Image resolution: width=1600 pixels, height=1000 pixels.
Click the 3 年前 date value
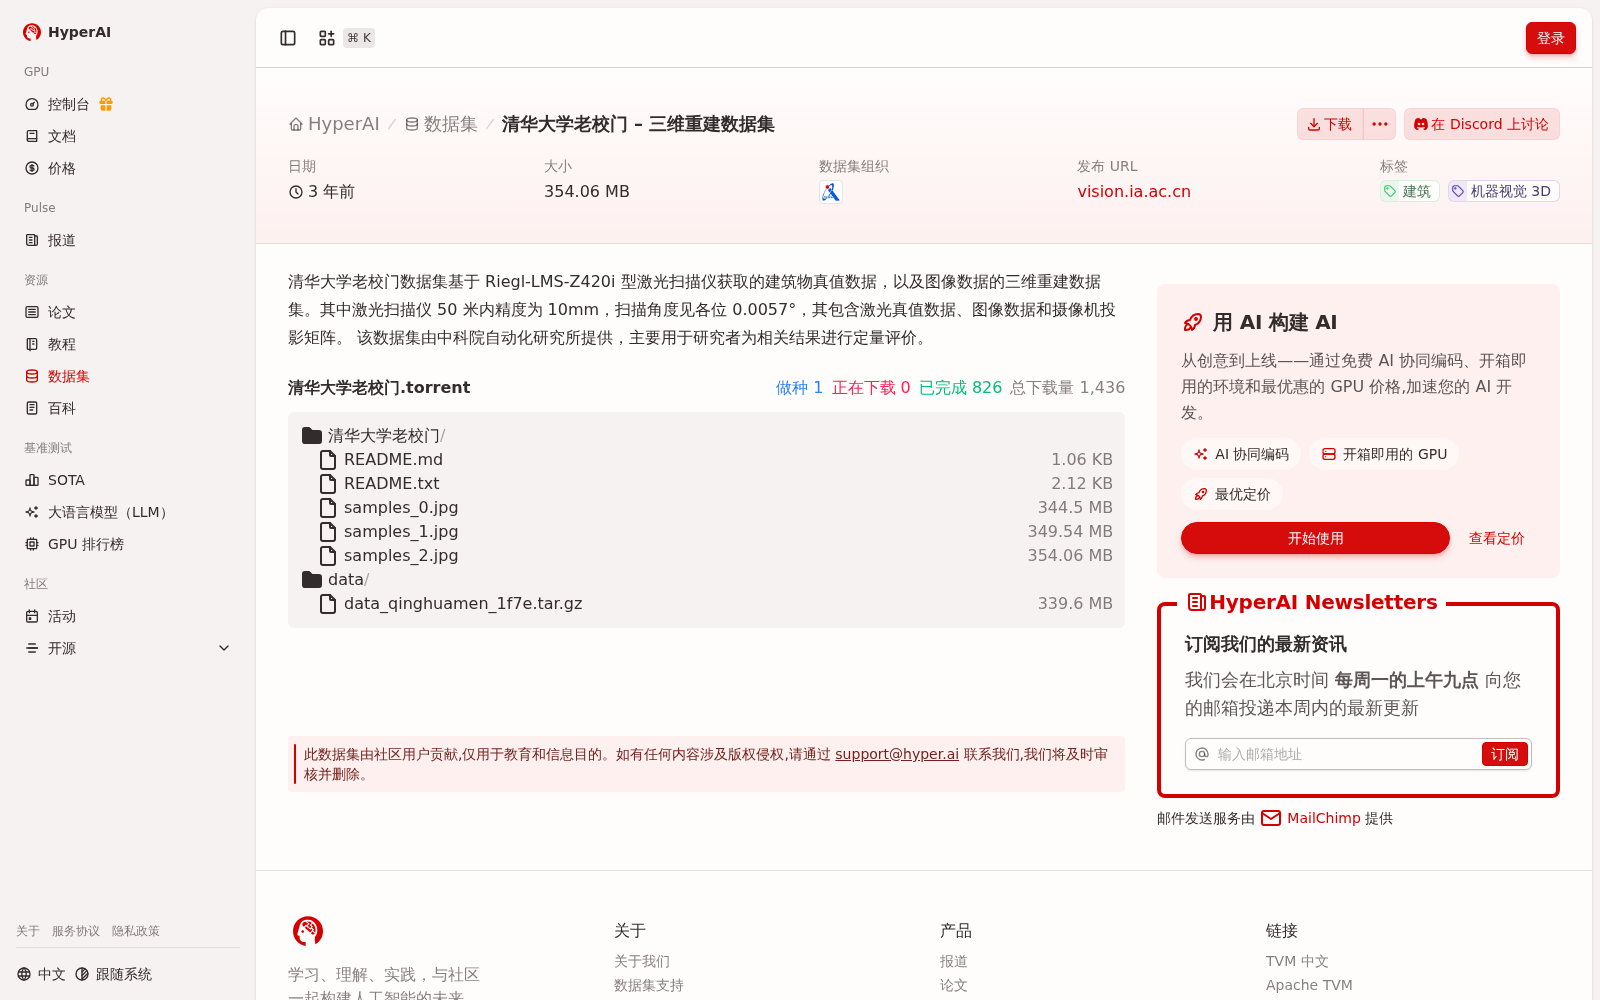tap(322, 192)
